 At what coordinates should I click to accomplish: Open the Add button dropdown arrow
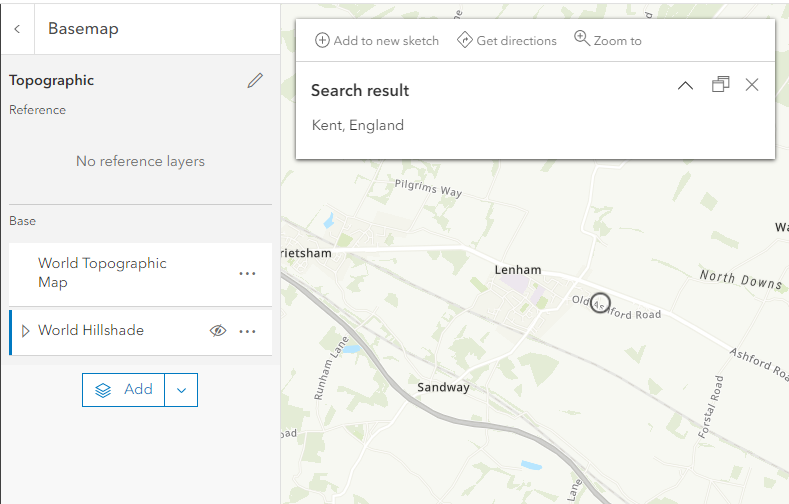coord(181,390)
